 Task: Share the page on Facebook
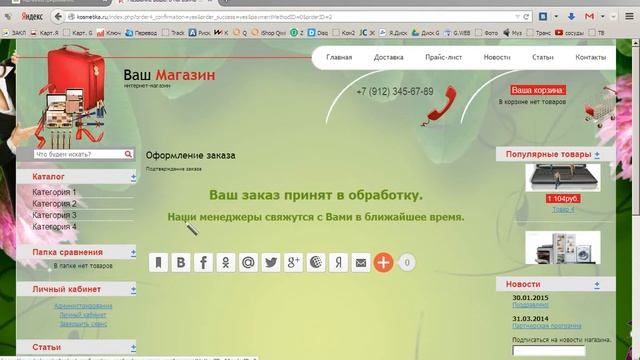point(203,262)
